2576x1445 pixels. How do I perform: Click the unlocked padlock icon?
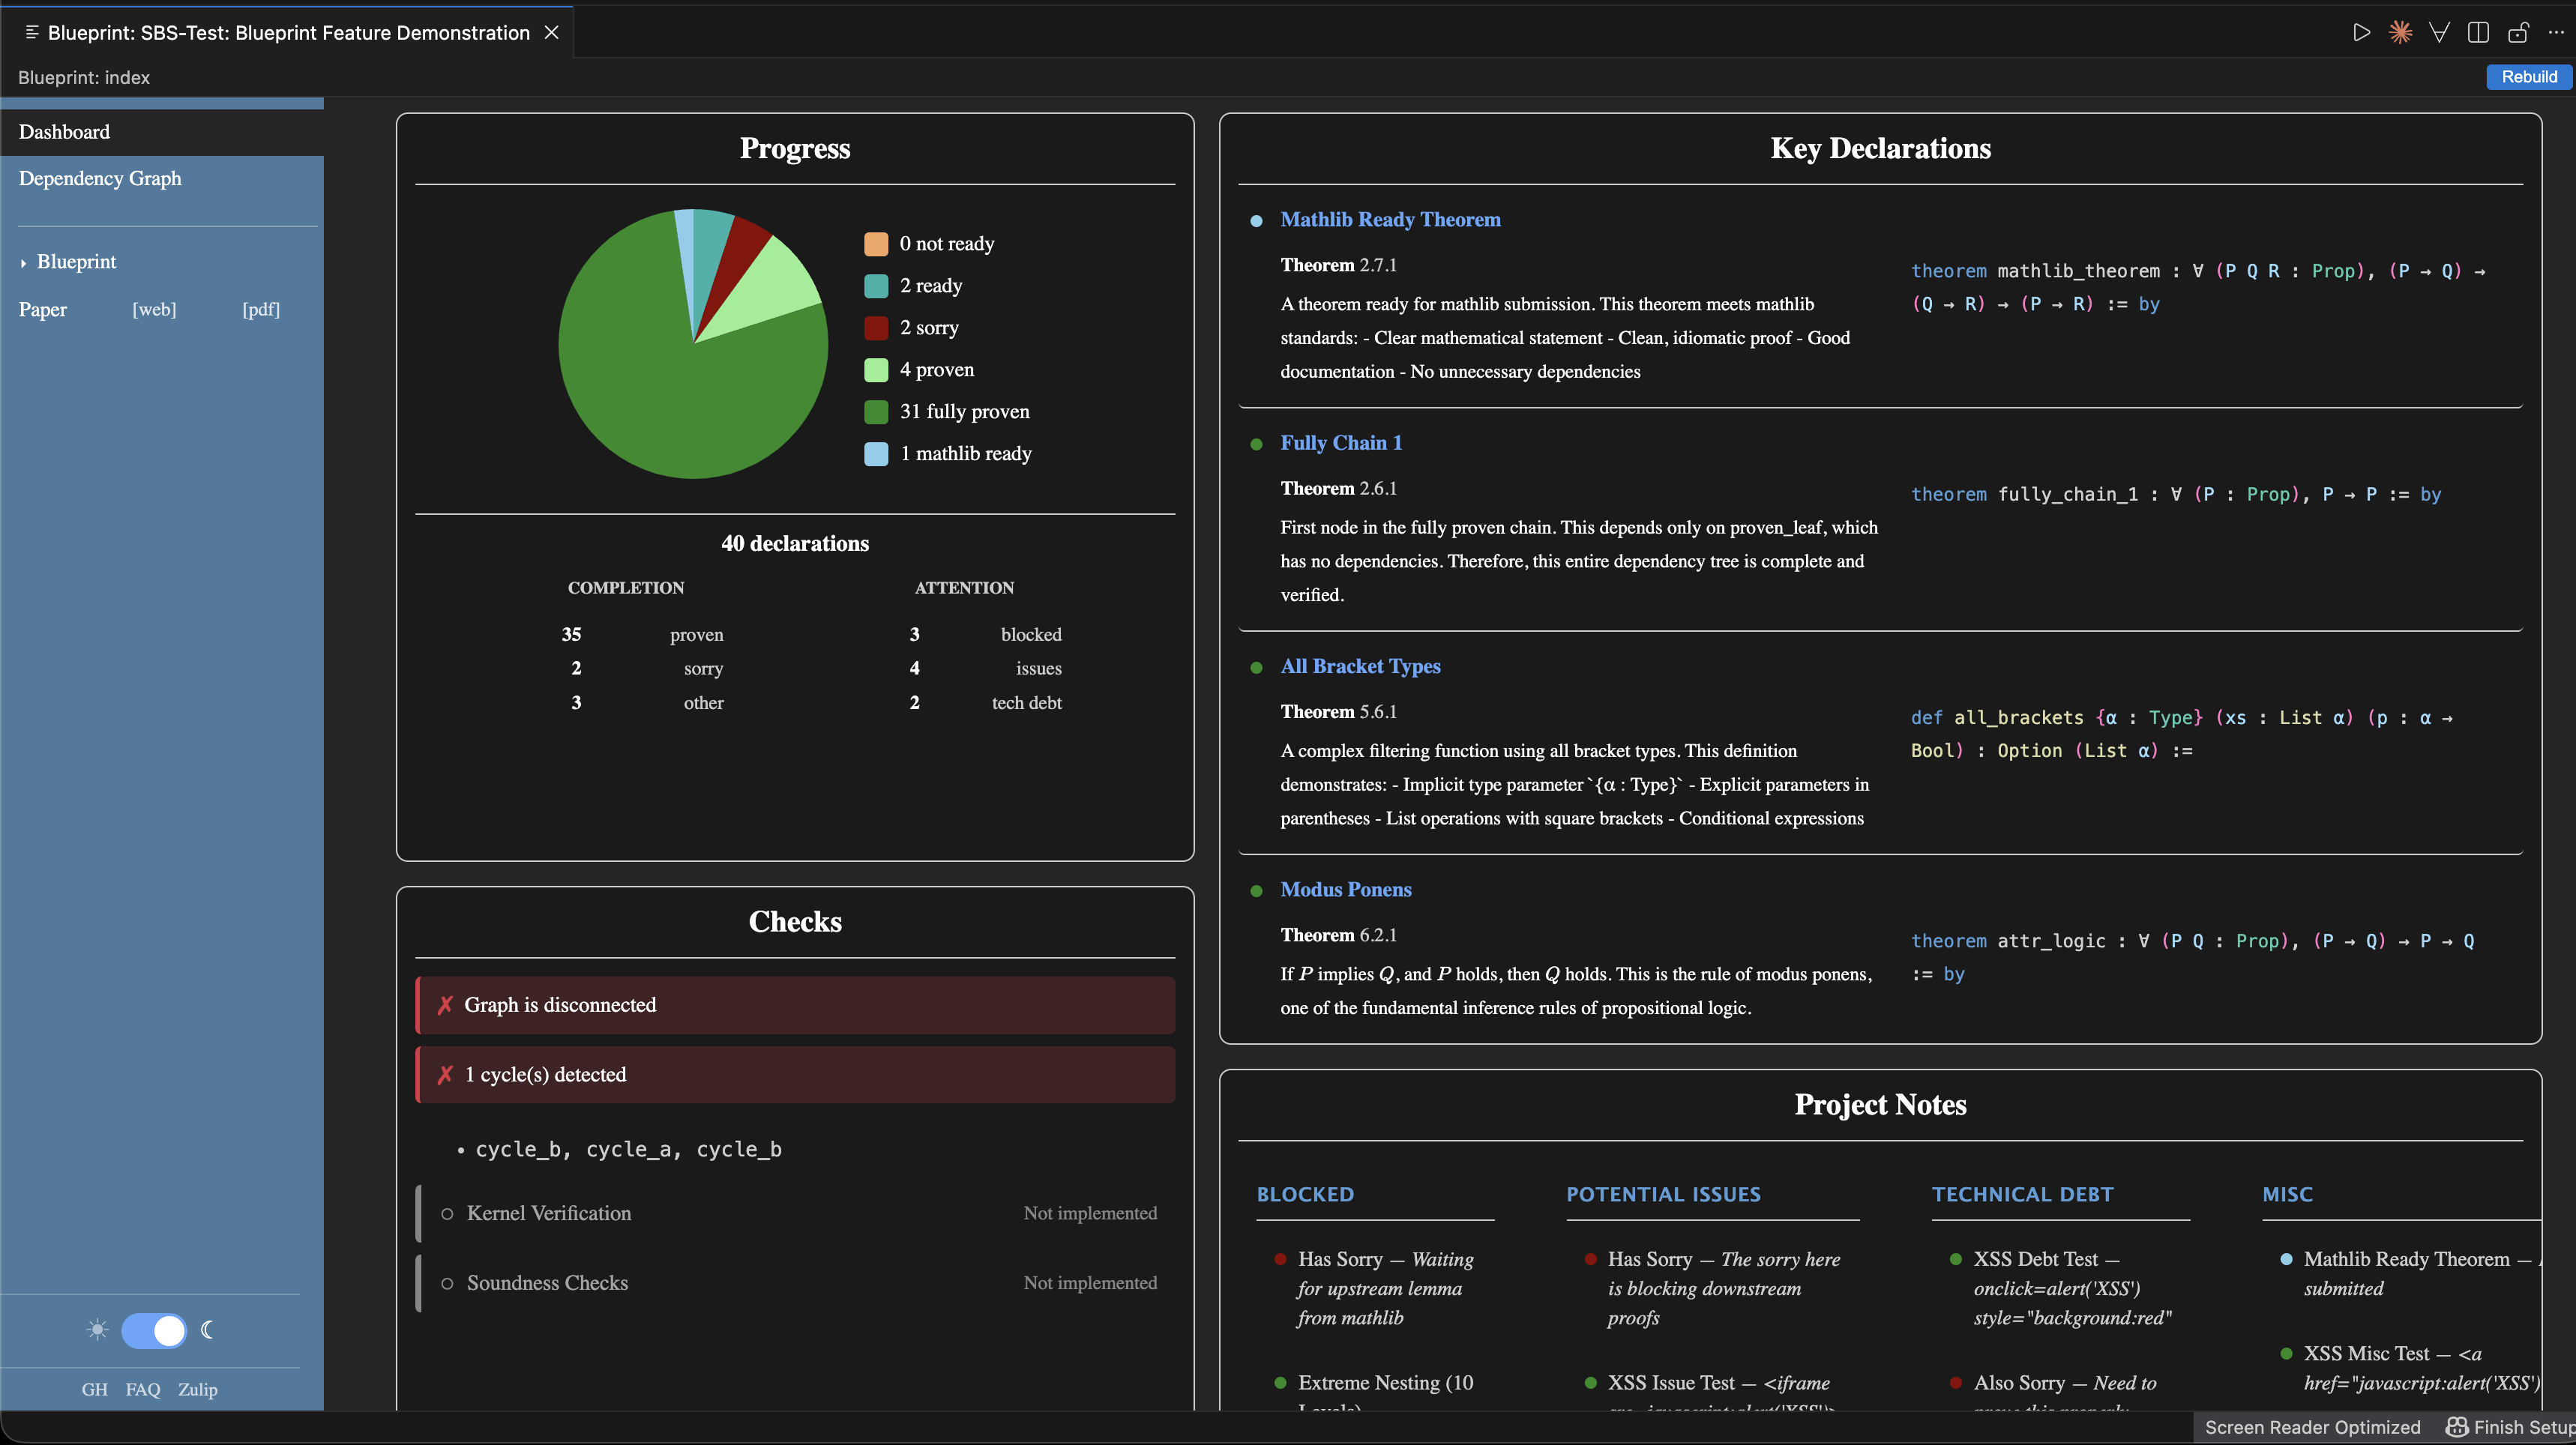coord(2518,33)
